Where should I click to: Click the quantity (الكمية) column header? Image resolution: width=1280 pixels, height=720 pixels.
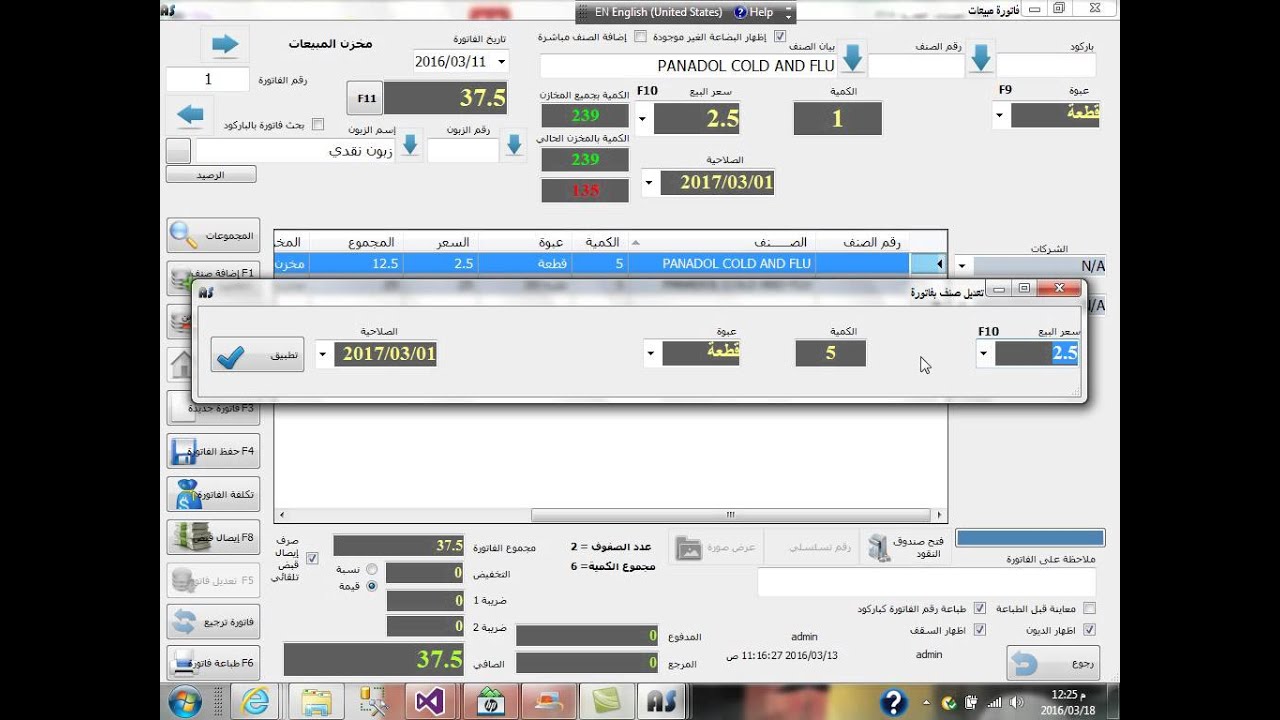(x=600, y=242)
